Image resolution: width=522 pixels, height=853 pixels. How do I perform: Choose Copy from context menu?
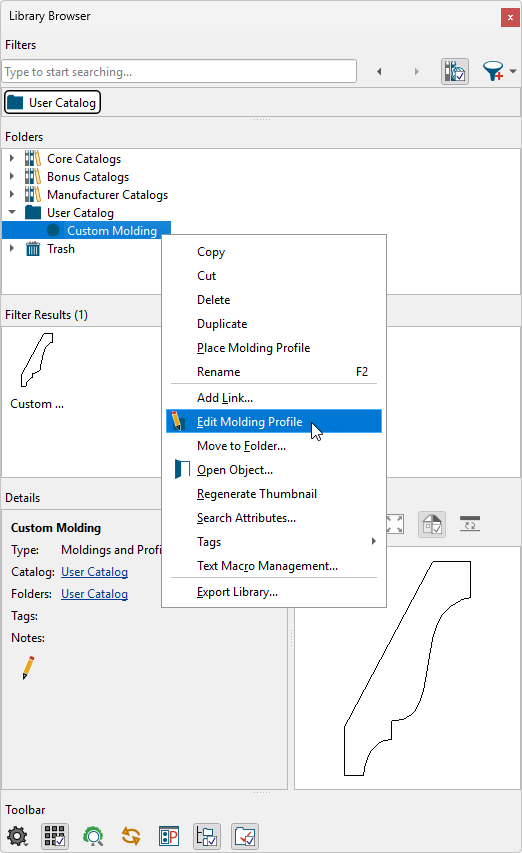274,252
